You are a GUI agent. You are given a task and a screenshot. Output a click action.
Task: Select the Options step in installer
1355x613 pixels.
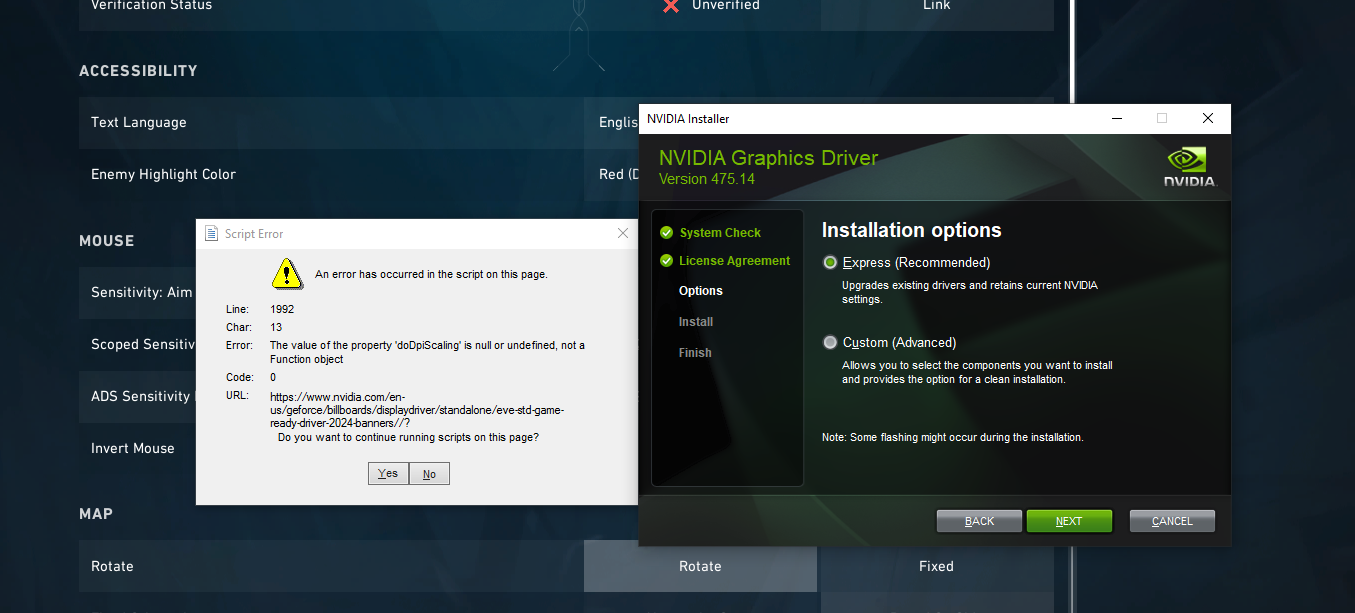(701, 291)
